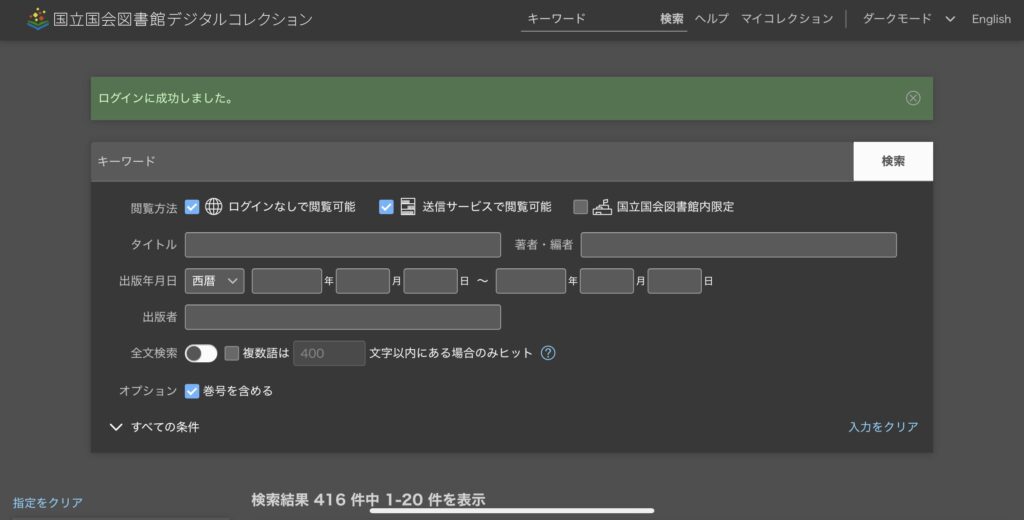Uncheck 巻号を含める option
The height and width of the screenshot is (520, 1024).
click(192, 391)
